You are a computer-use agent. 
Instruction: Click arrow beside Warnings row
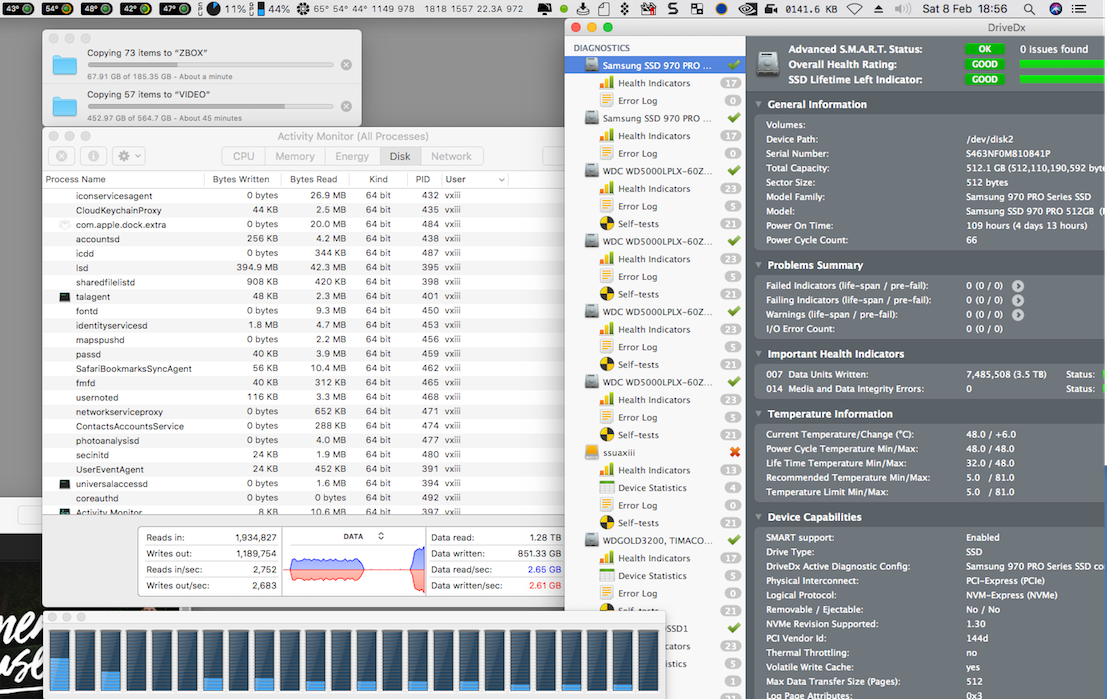(x=1018, y=315)
